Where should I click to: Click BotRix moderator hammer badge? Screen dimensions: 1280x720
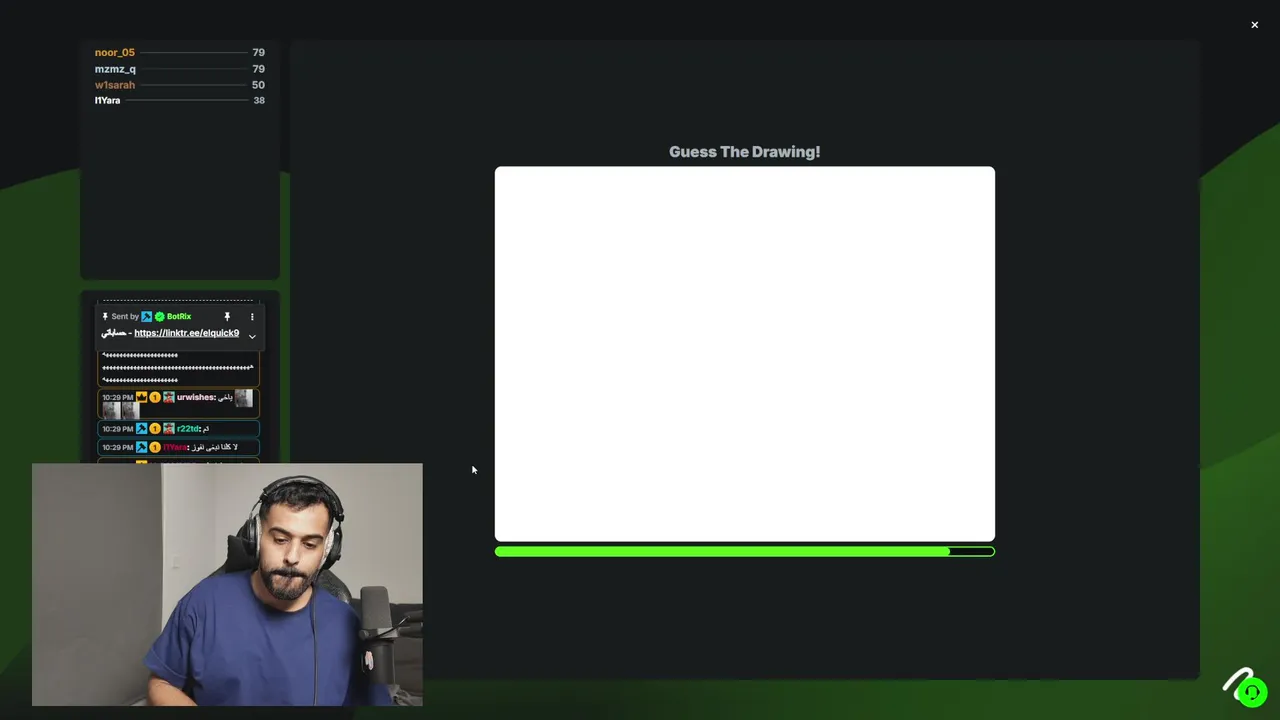click(x=146, y=317)
